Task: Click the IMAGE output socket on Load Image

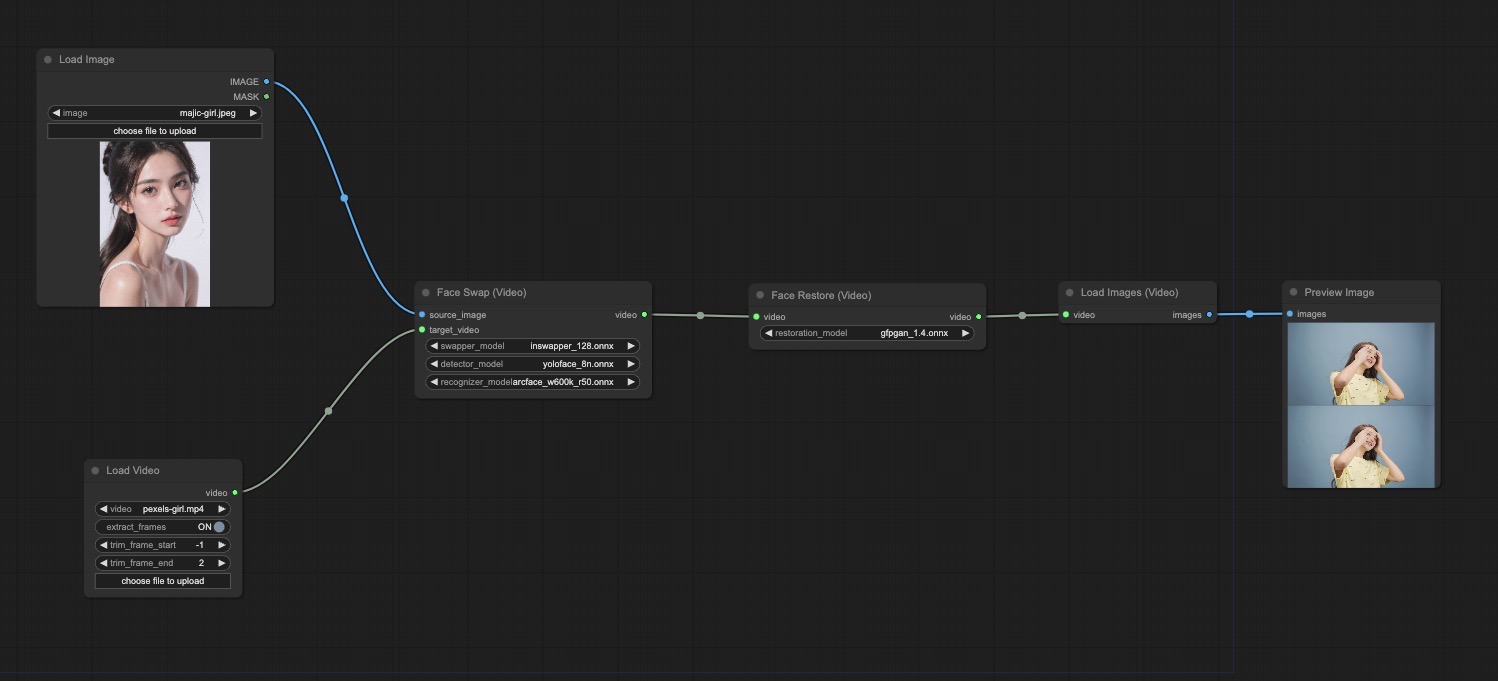Action: 266,82
